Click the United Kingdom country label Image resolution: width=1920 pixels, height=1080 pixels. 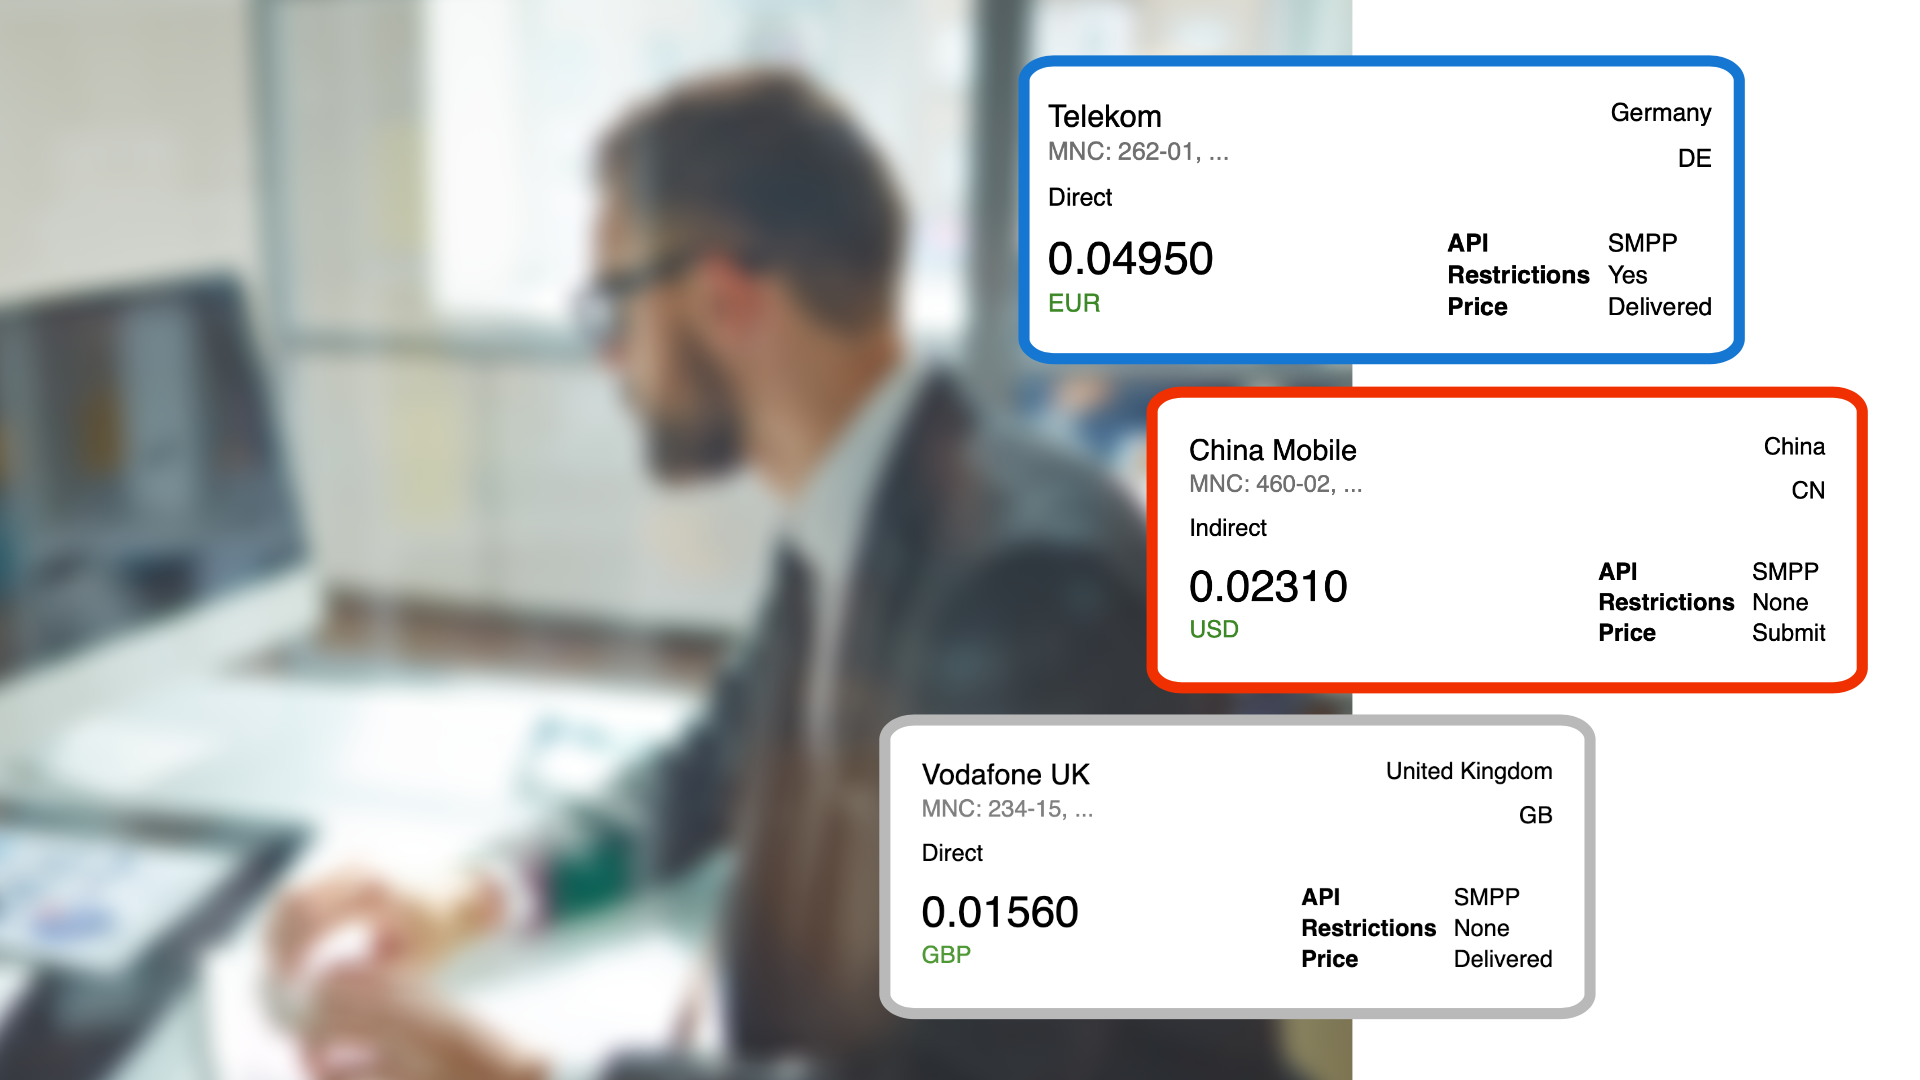(x=1469, y=771)
